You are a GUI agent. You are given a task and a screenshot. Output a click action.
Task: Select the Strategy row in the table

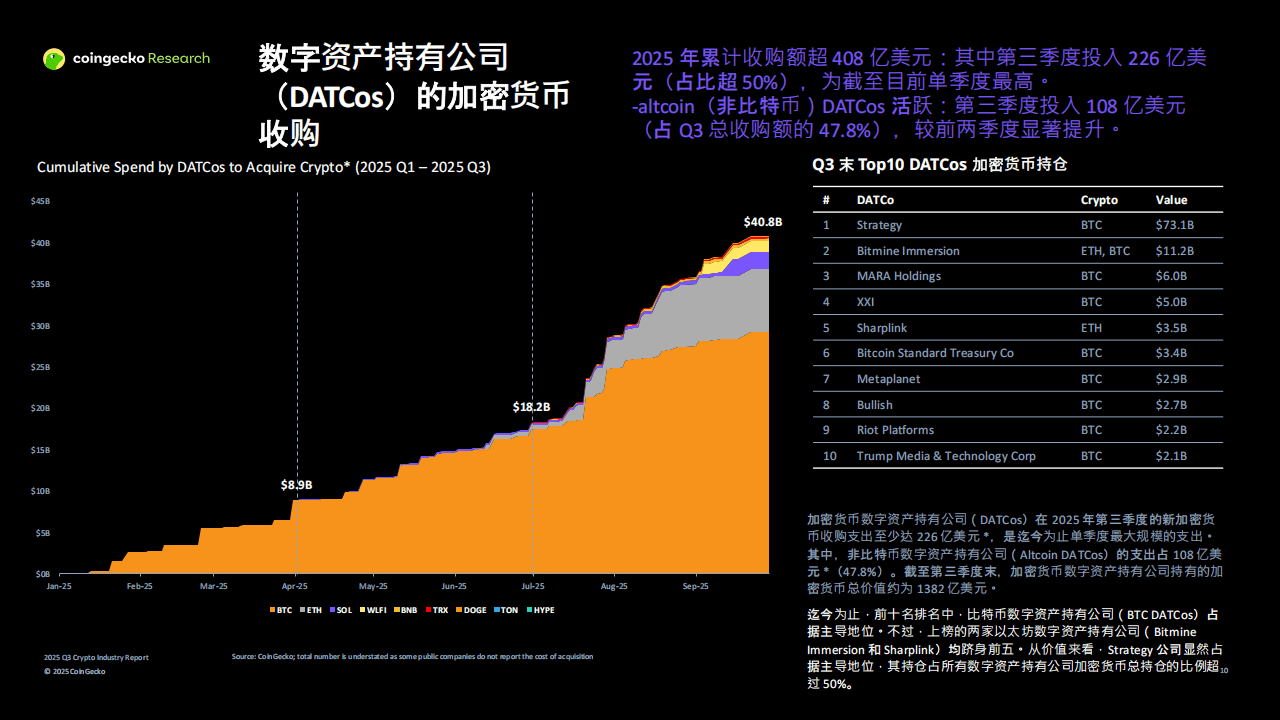click(x=1017, y=225)
